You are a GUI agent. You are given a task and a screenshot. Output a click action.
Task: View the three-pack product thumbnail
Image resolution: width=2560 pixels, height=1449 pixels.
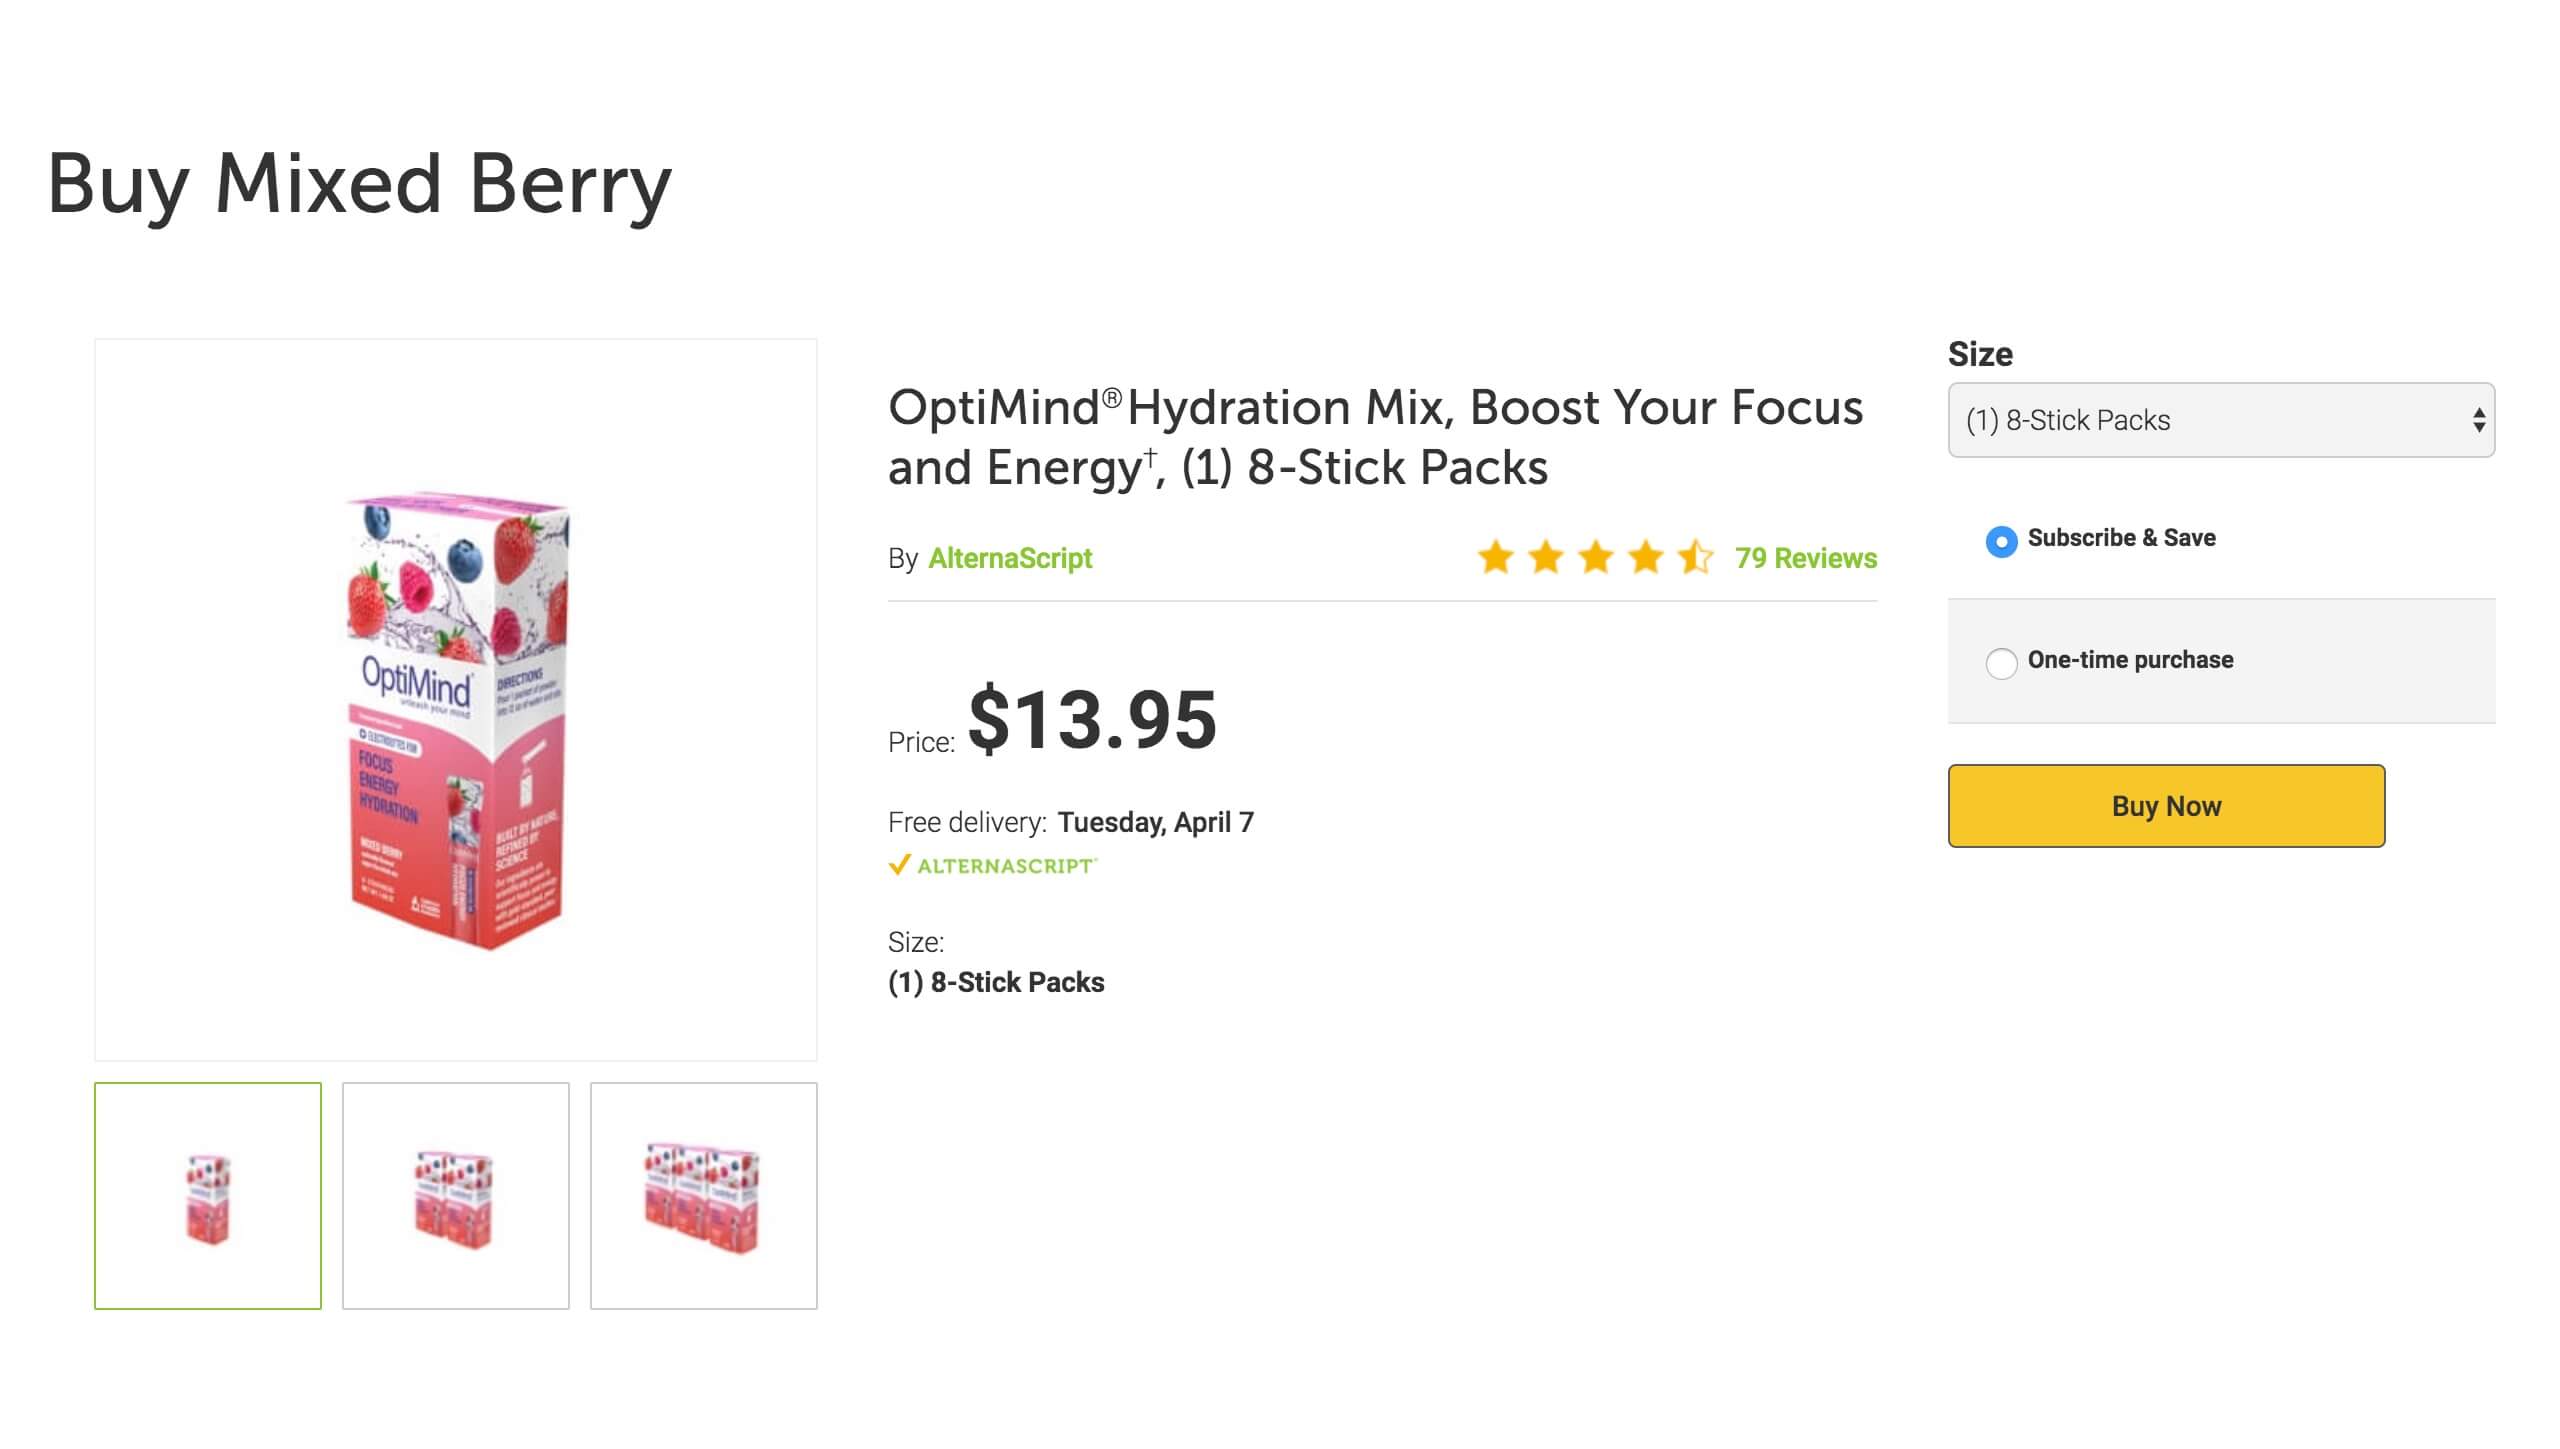click(702, 1196)
